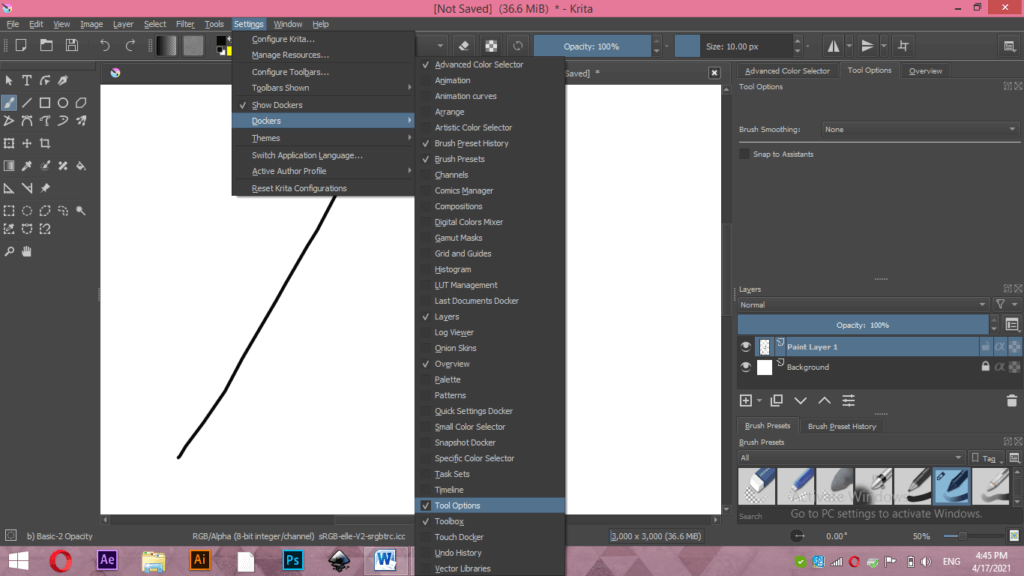The height and width of the screenshot is (576, 1024).
Task: Open the Brush Smoothing dropdown
Action: pyautogui.click(x=918, y=129)
